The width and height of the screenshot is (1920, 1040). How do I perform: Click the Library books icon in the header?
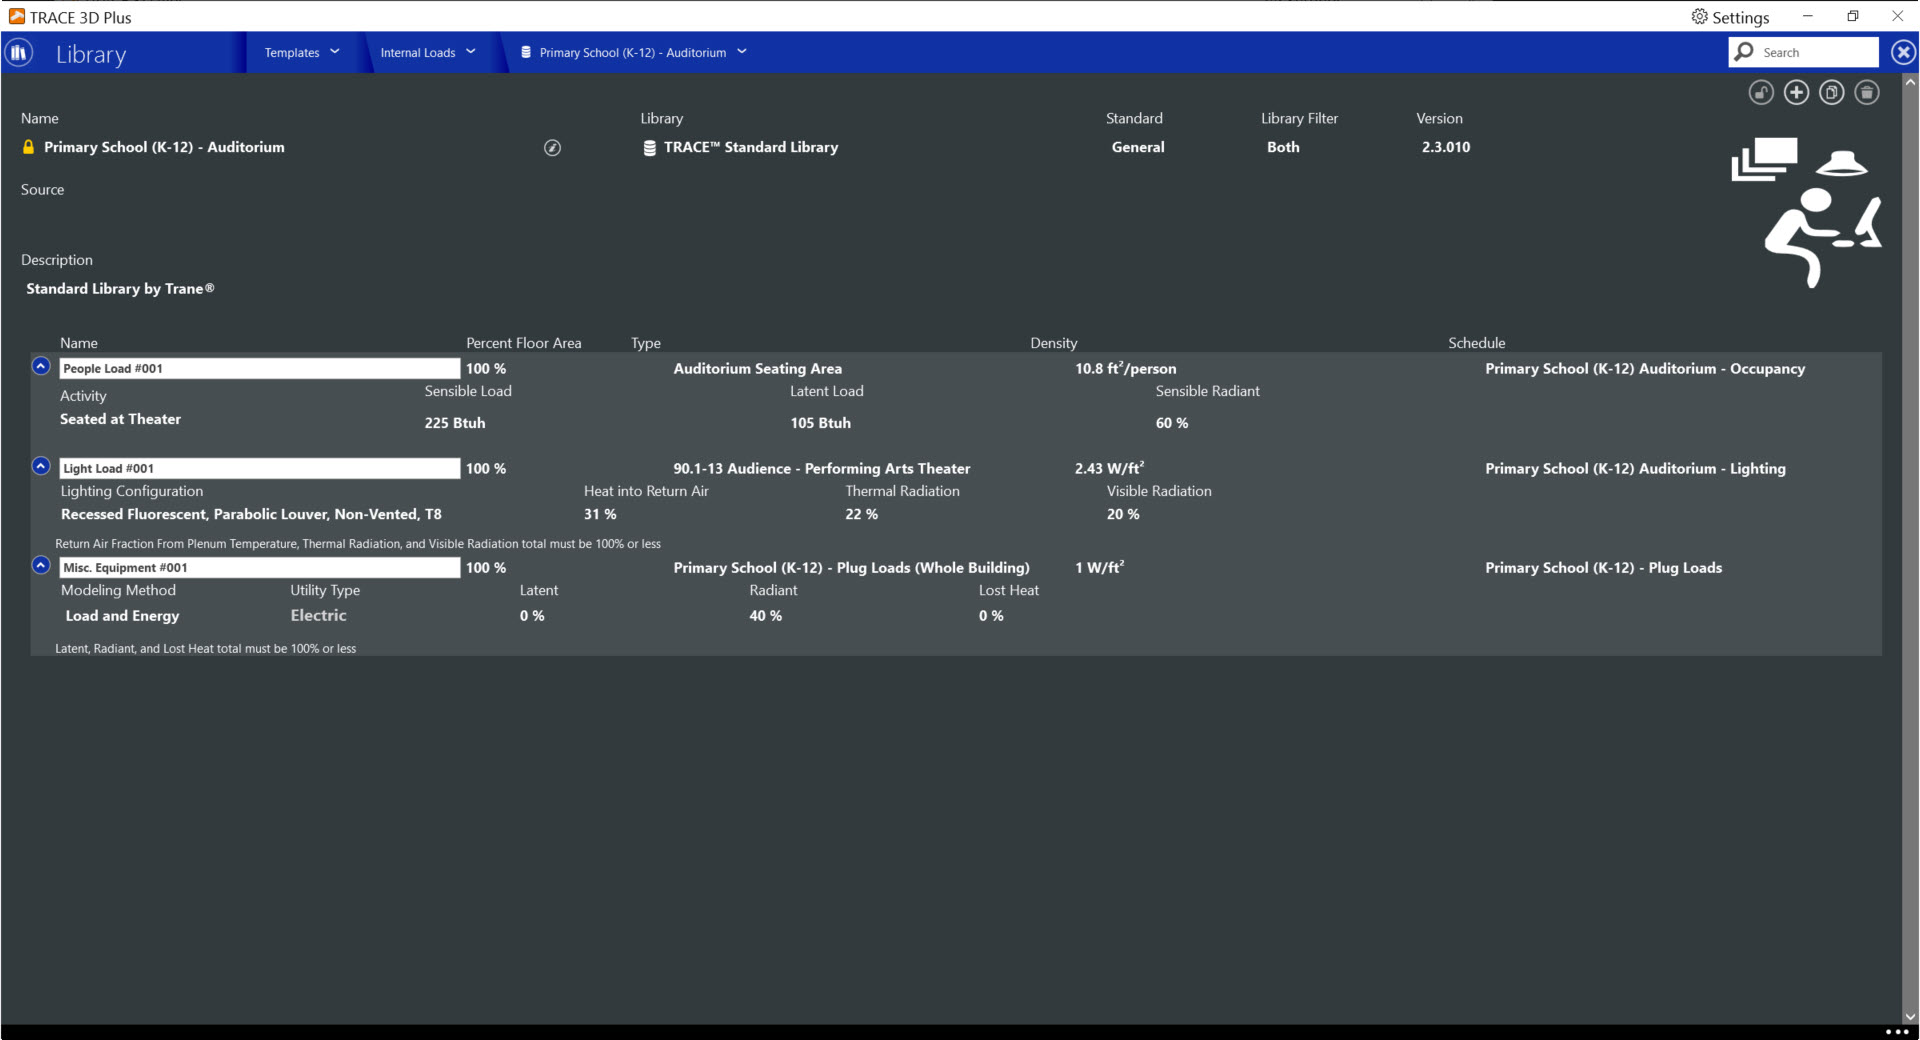tap(18, 52)
